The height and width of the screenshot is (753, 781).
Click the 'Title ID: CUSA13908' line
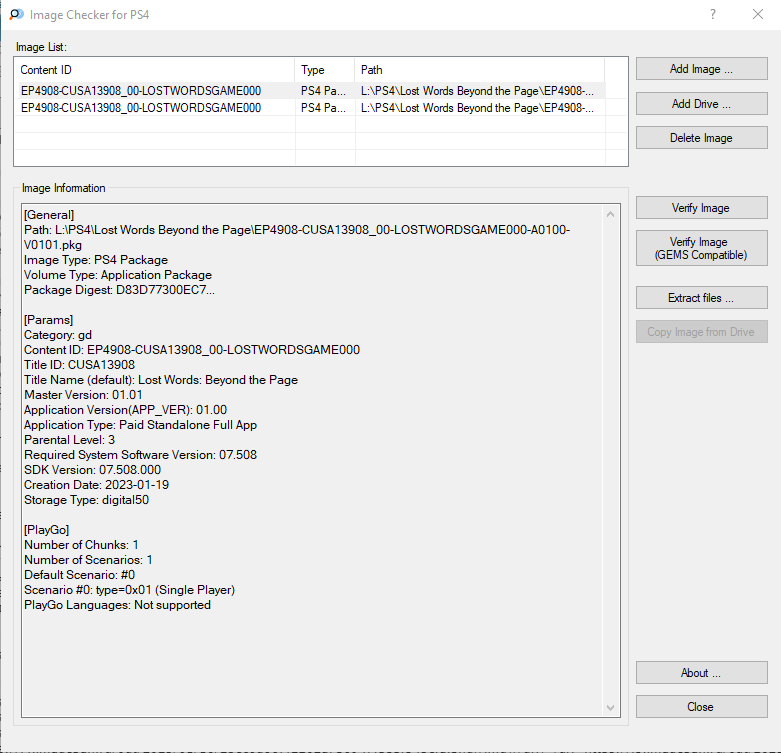click(x=79, y=365)
